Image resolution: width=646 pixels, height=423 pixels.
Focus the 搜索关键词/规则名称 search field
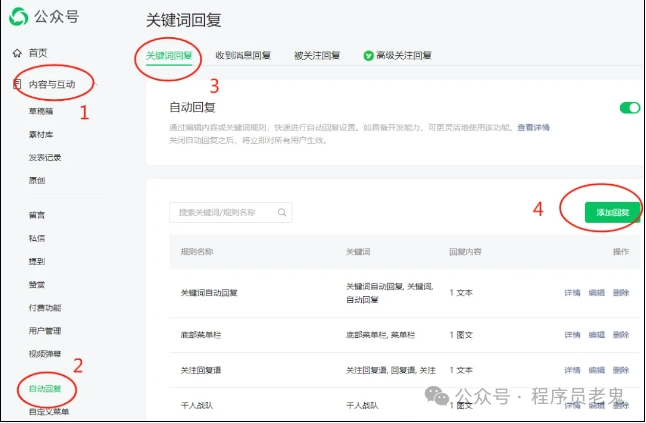click(x=231, y=213)
